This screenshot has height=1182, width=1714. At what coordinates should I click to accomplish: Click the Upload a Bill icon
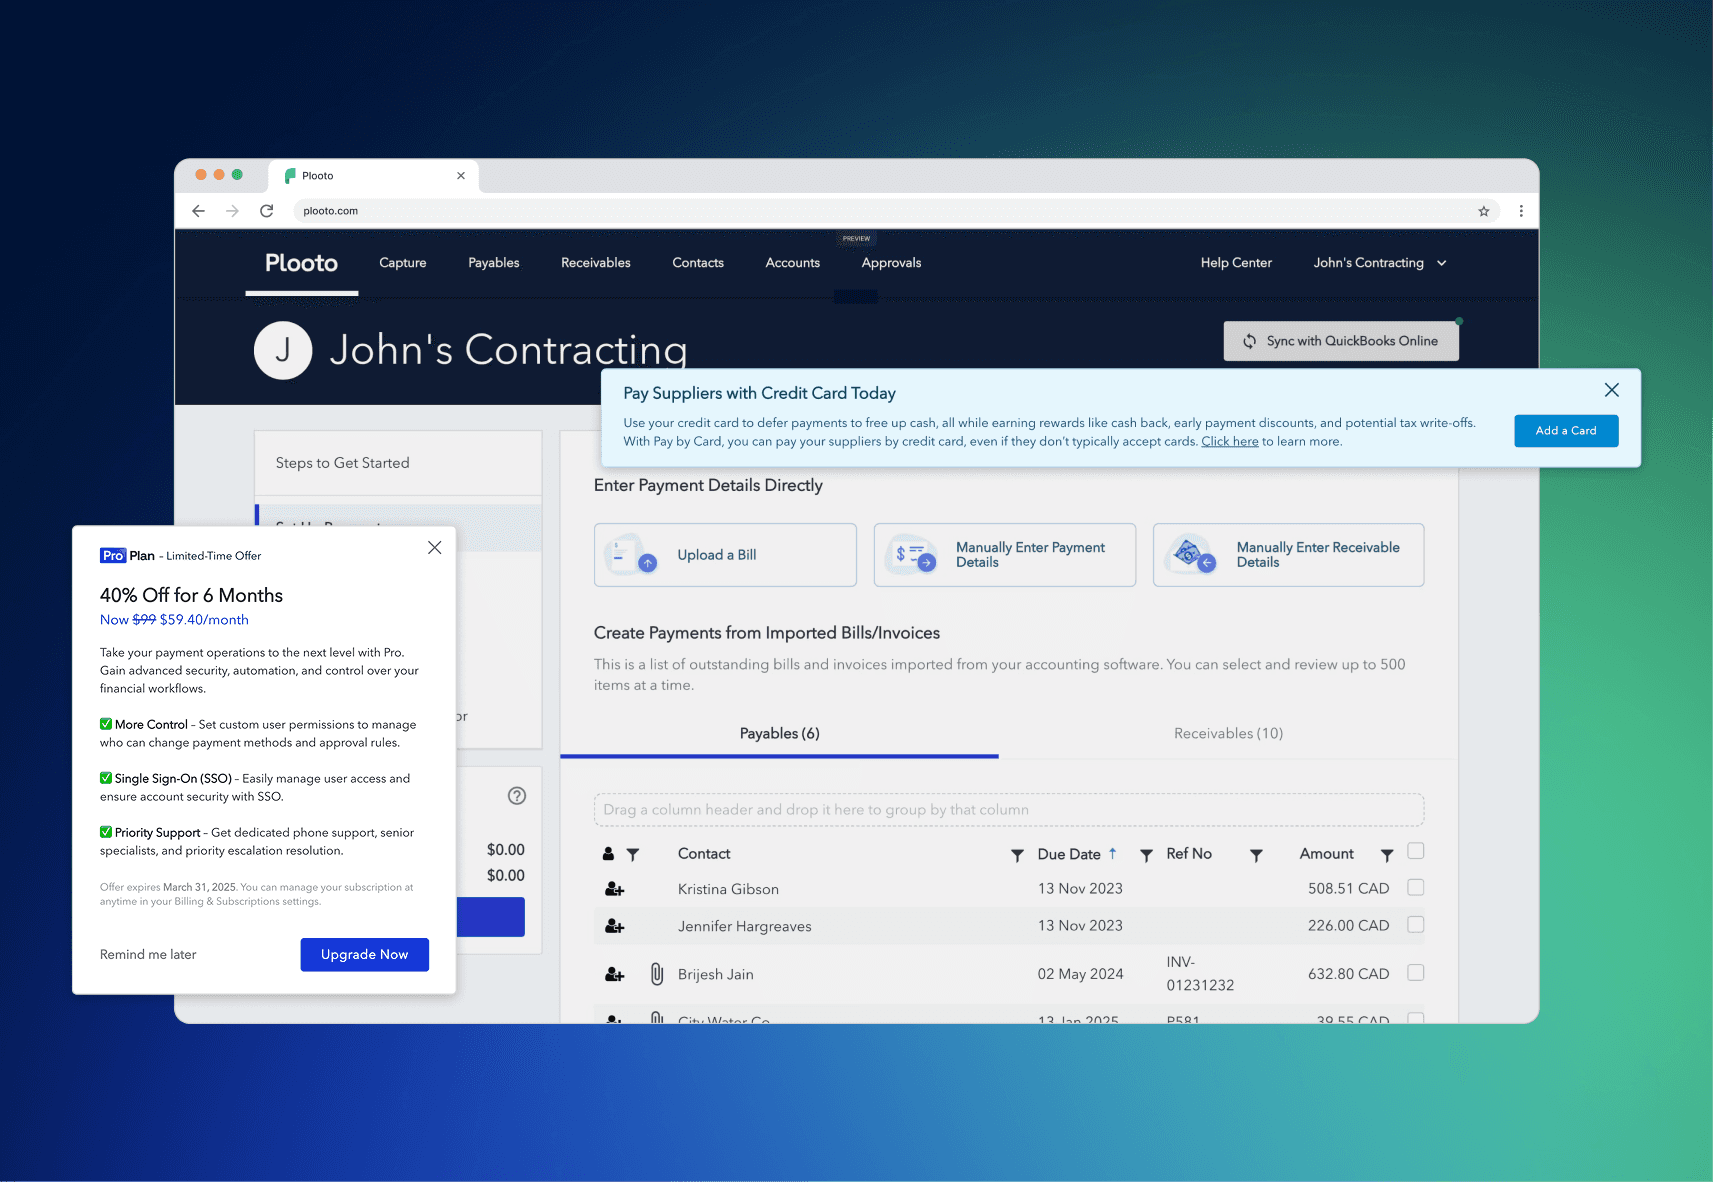click(x=631, y=555)
